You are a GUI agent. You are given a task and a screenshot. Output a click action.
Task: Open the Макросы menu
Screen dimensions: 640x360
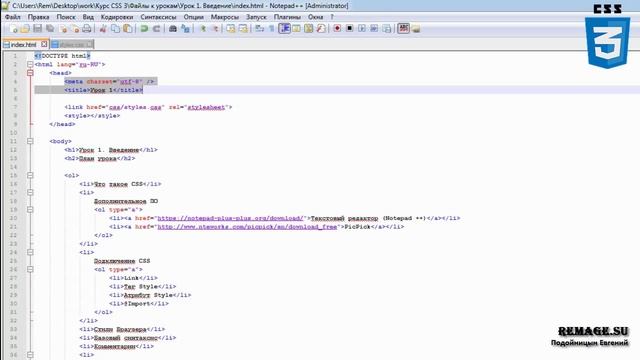224,17
